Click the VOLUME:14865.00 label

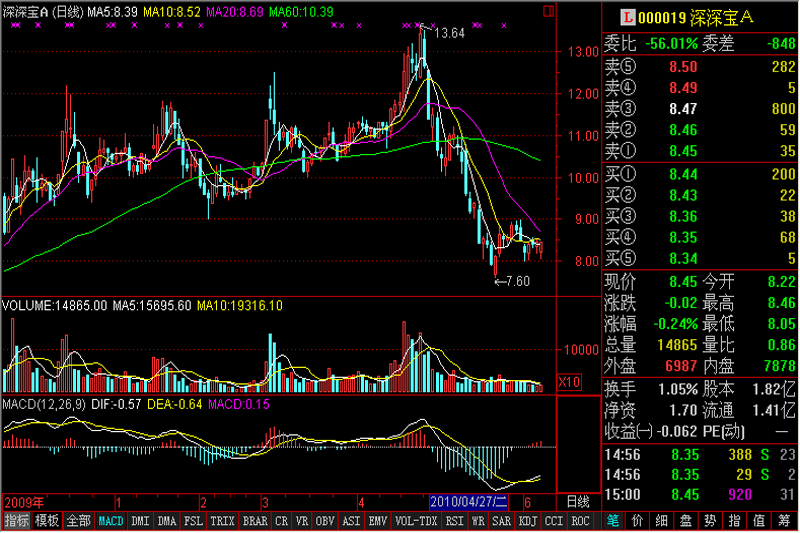click(x=55, y=306)
